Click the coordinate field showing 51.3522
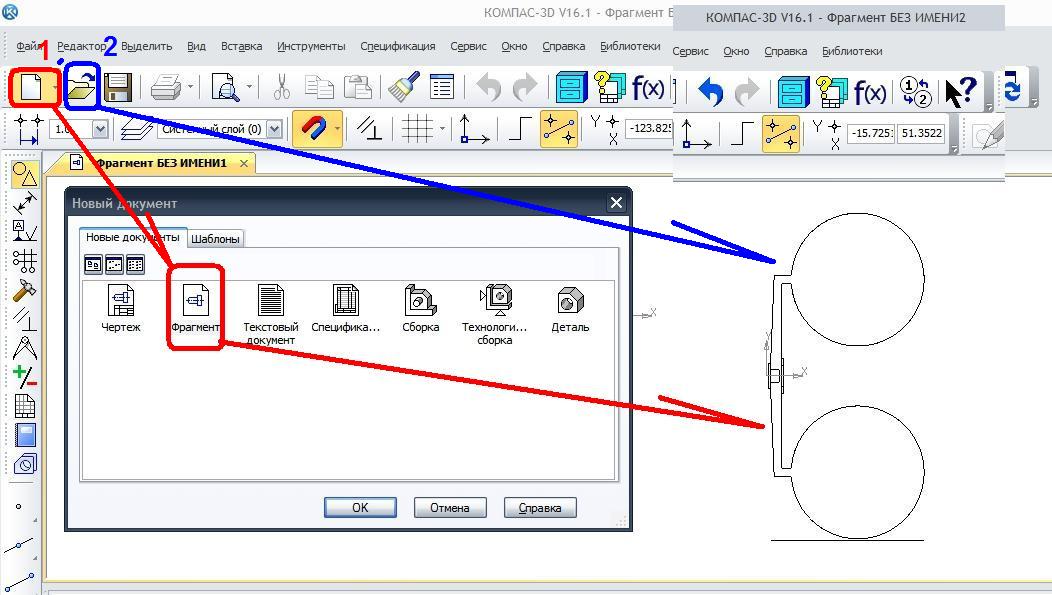The width and height of the screenshot is (1052, 595). pos(922,133)
